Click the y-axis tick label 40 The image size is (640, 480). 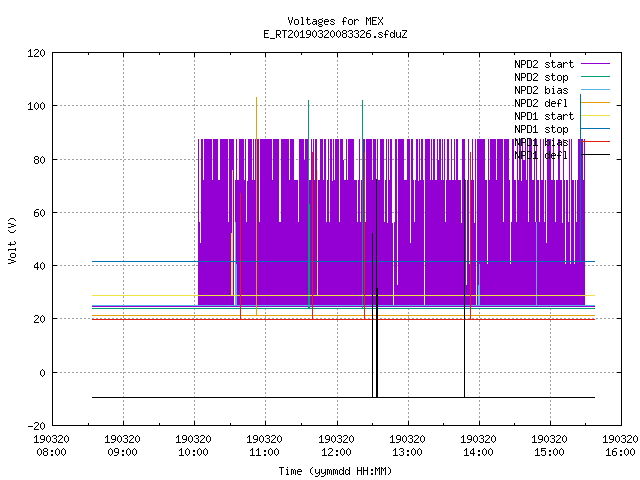[x=39, y=267]
